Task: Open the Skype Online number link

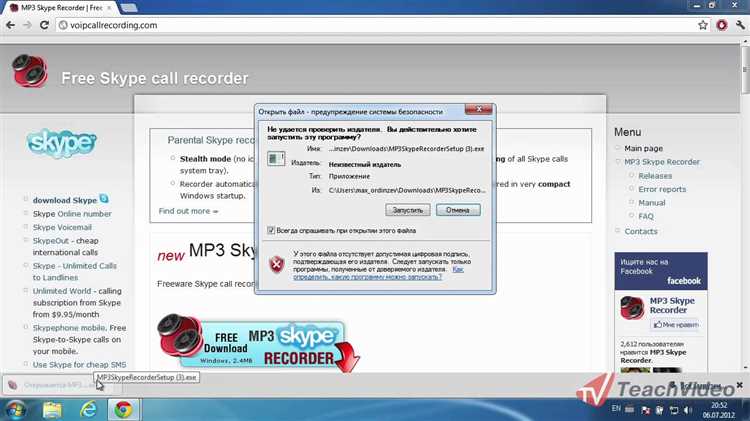Action: [x=72, y=214]
